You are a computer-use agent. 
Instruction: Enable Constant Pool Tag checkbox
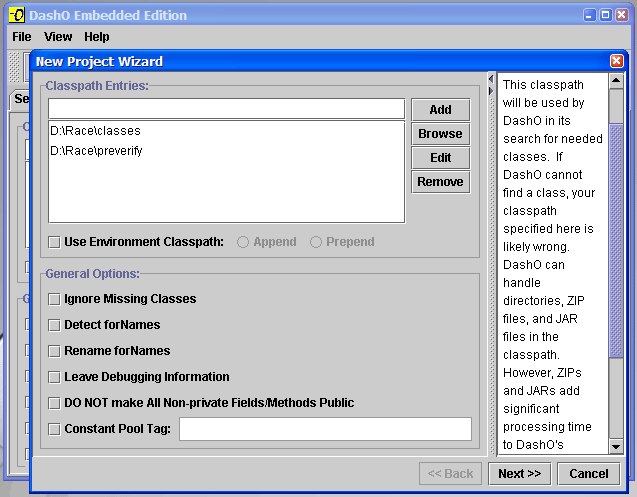54,430
